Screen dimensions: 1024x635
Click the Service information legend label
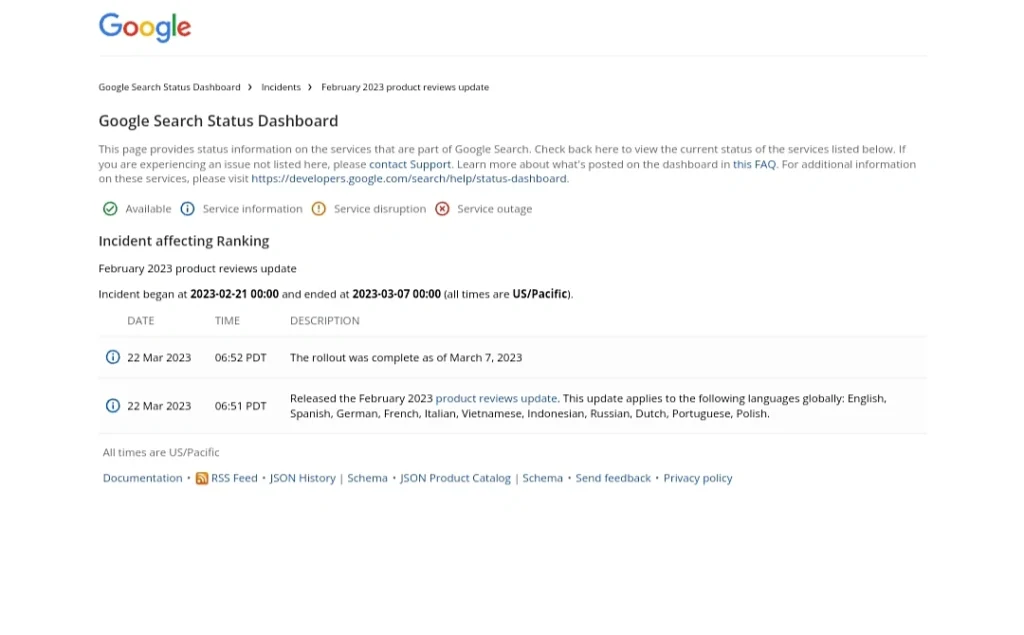[252, 209]
